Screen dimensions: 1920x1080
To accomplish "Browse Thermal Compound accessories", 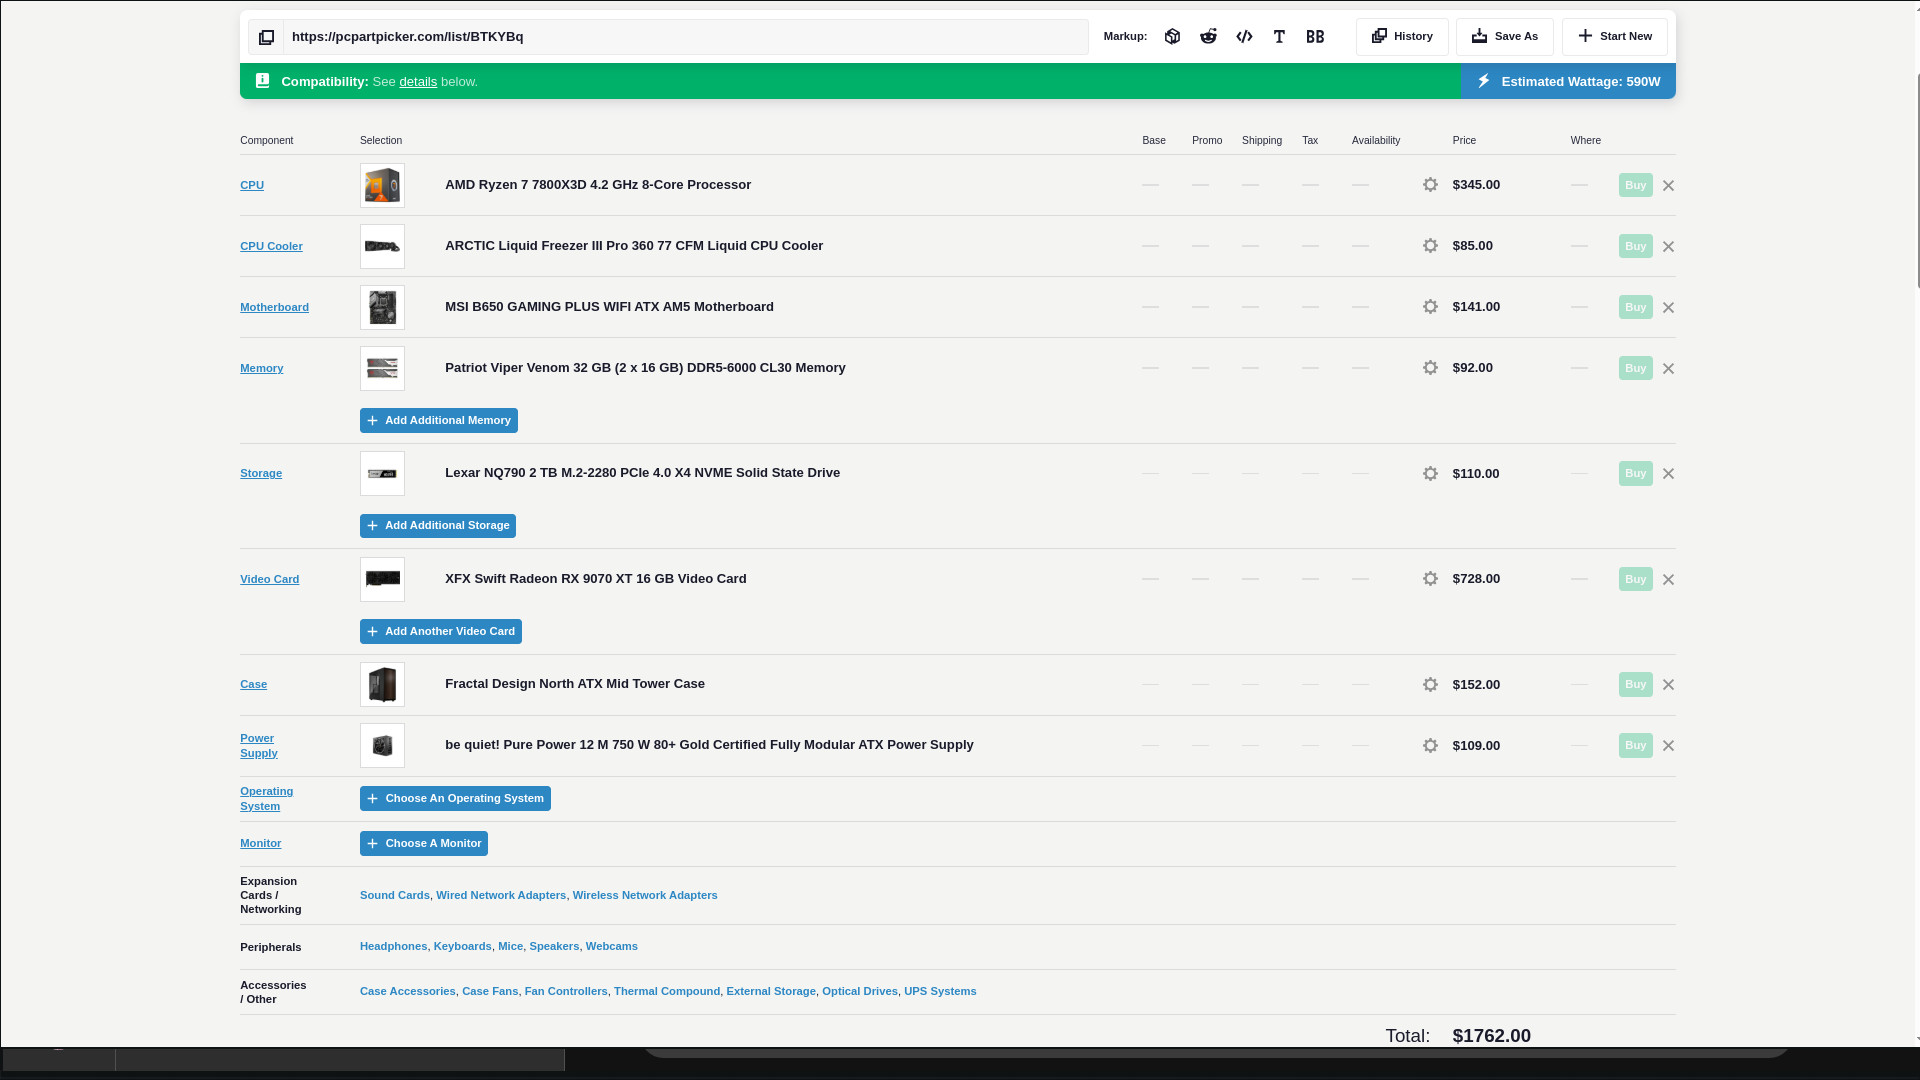I will tap(667, 992).
